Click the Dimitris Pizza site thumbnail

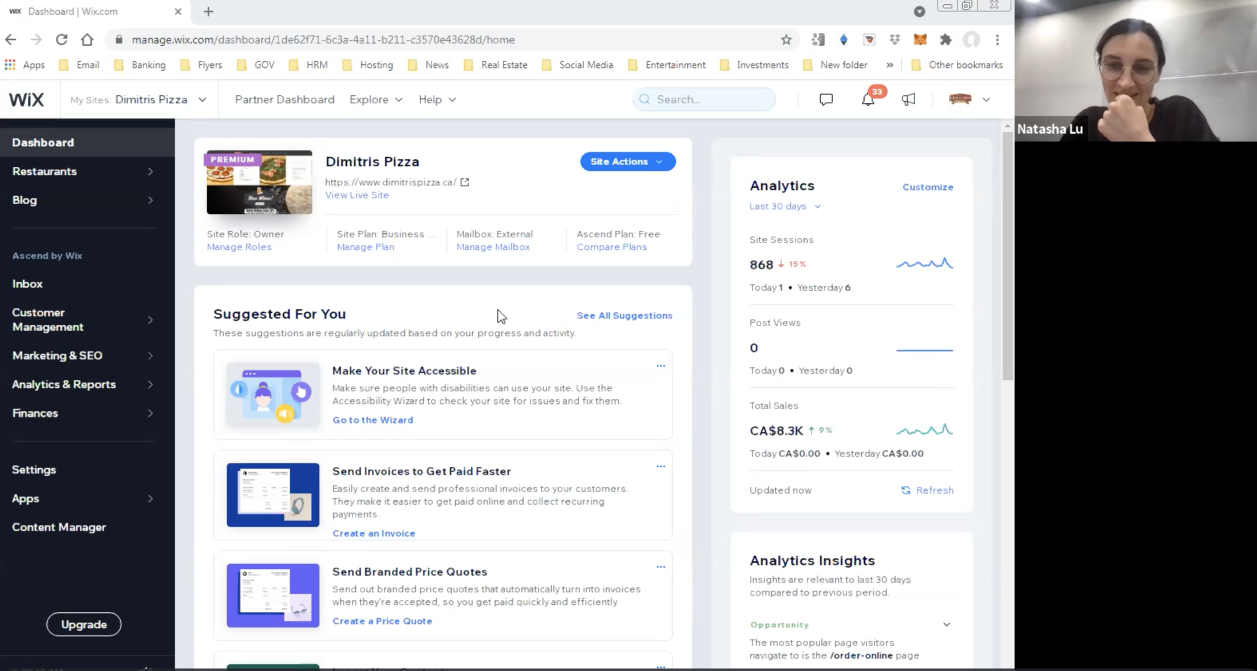259,182
